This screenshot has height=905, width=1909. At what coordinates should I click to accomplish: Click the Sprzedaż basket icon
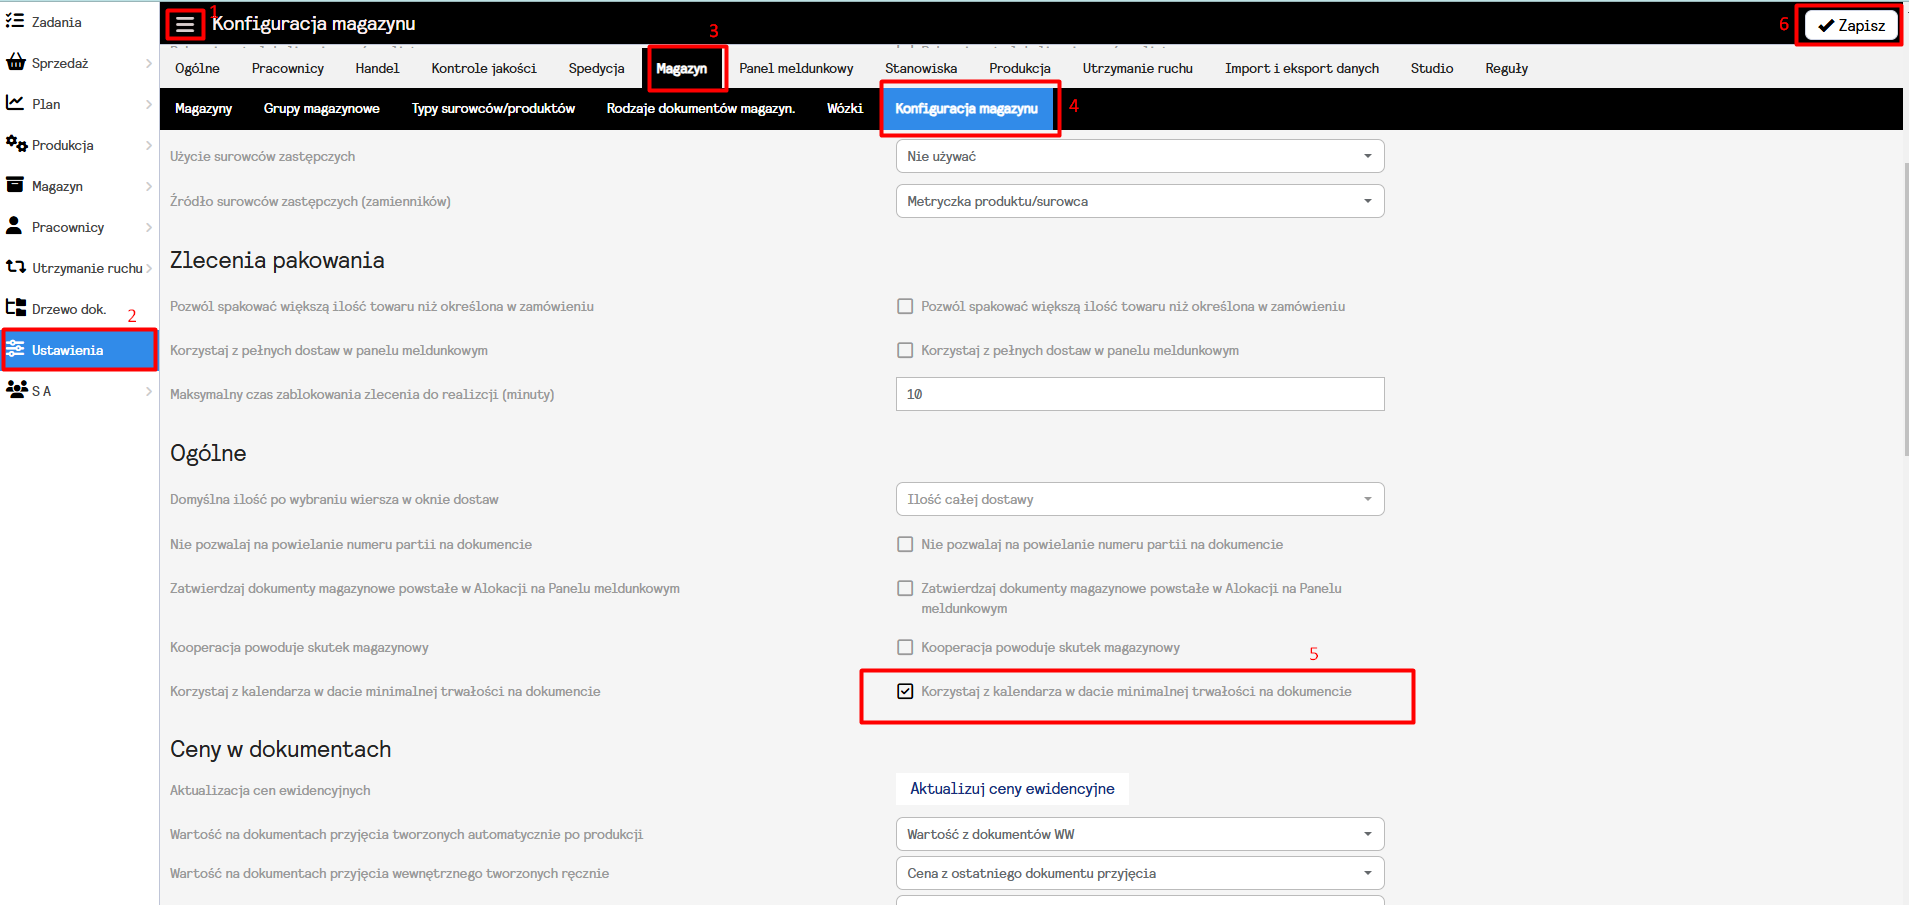pos(15,62)
